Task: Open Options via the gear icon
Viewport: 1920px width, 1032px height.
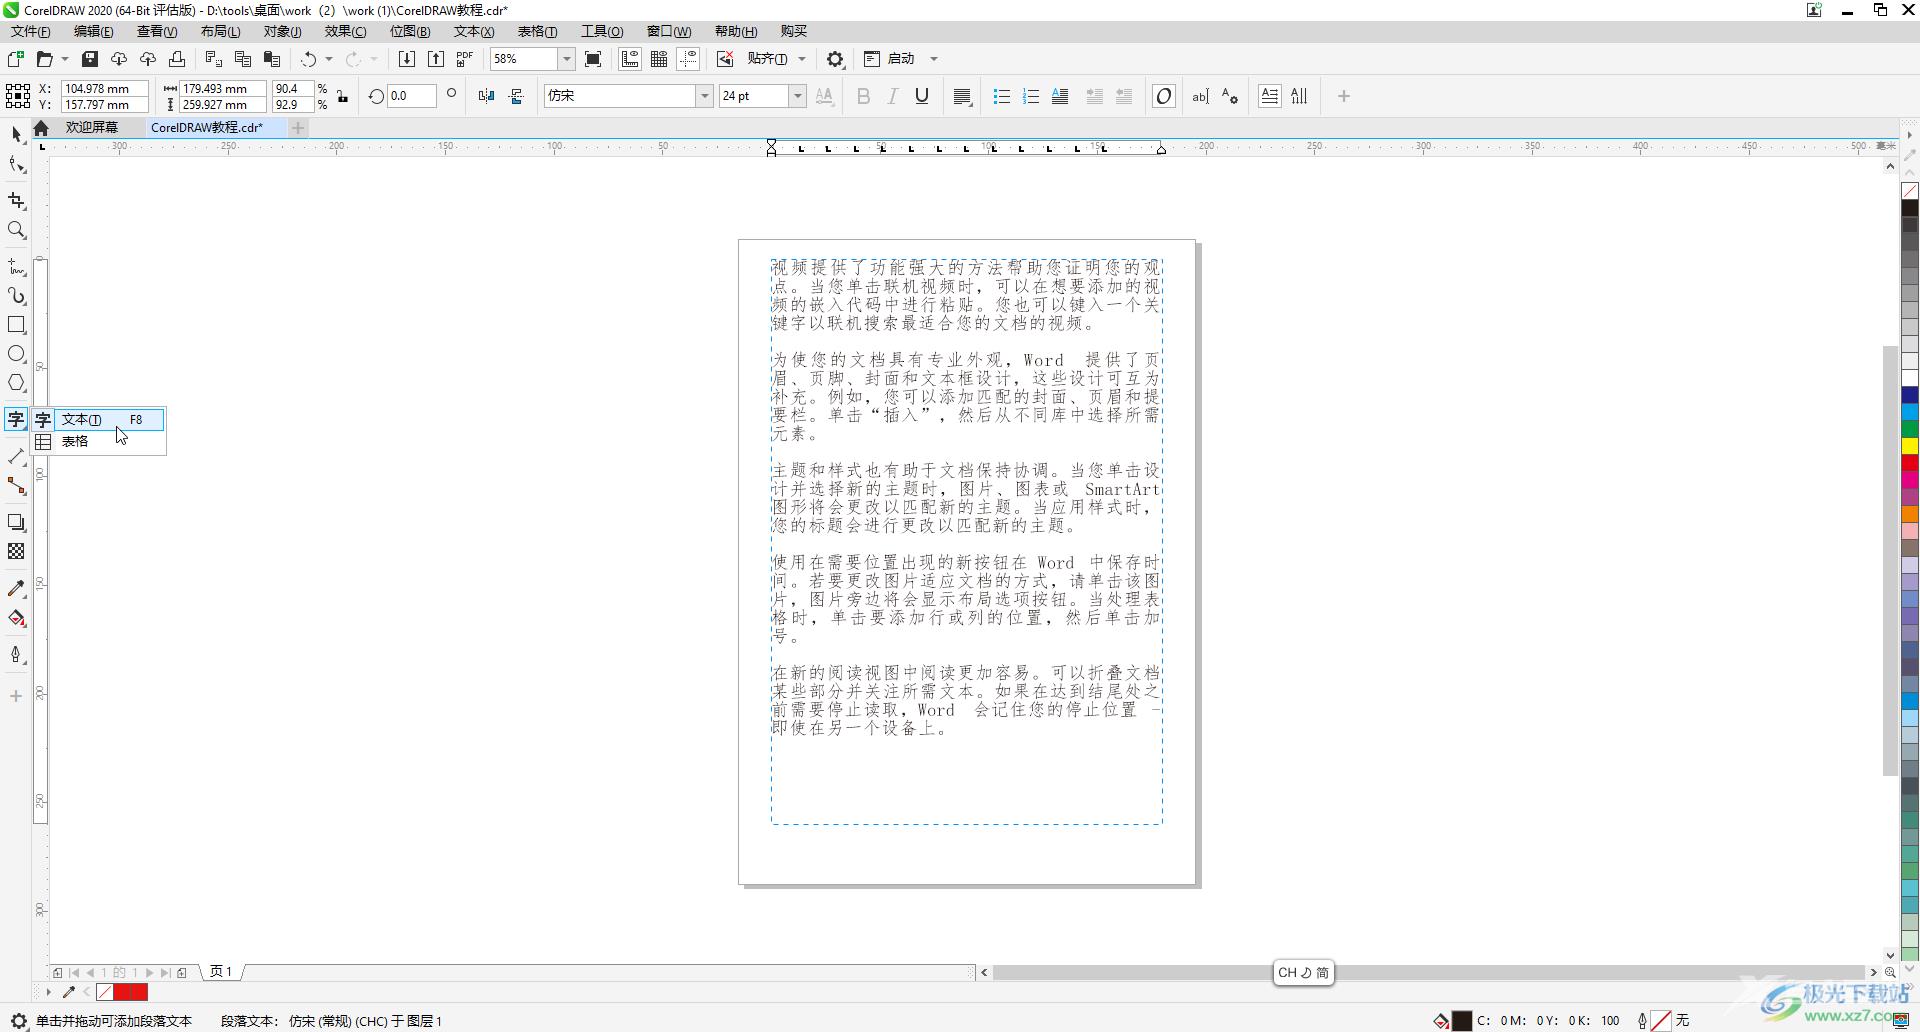Action: pos(835,59)
